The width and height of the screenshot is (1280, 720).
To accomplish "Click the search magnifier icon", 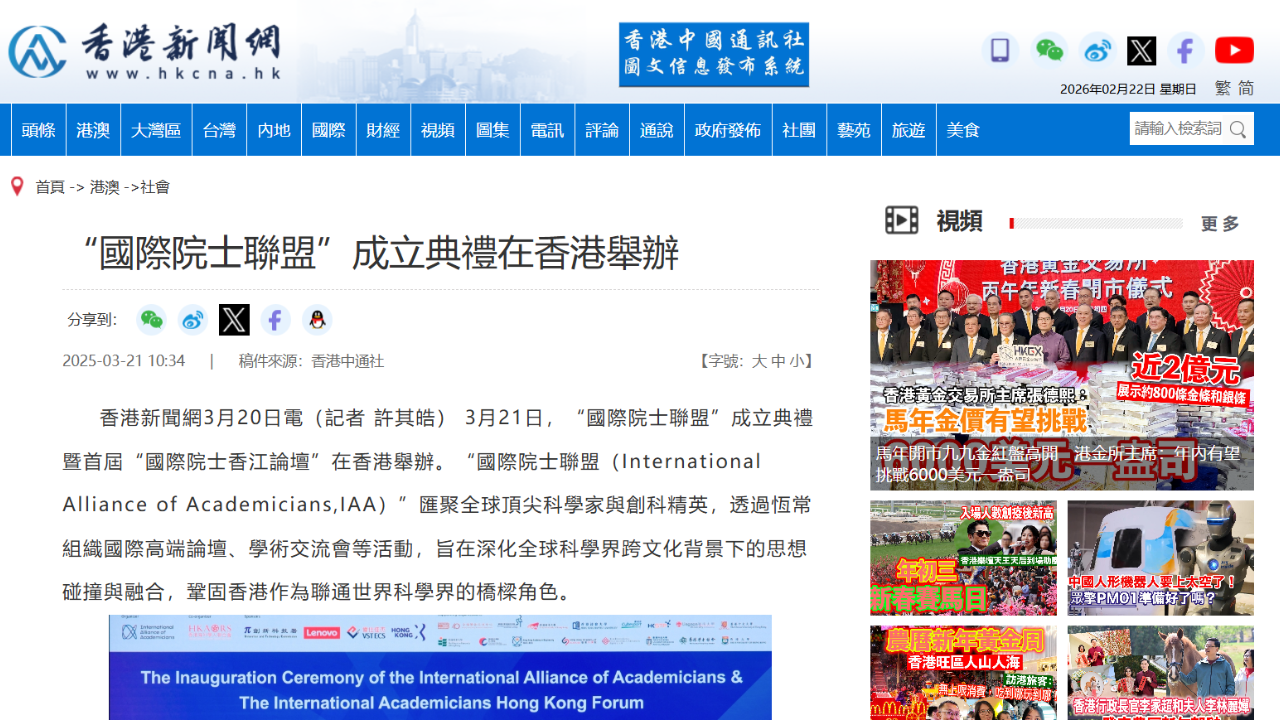I will 1238,129.
